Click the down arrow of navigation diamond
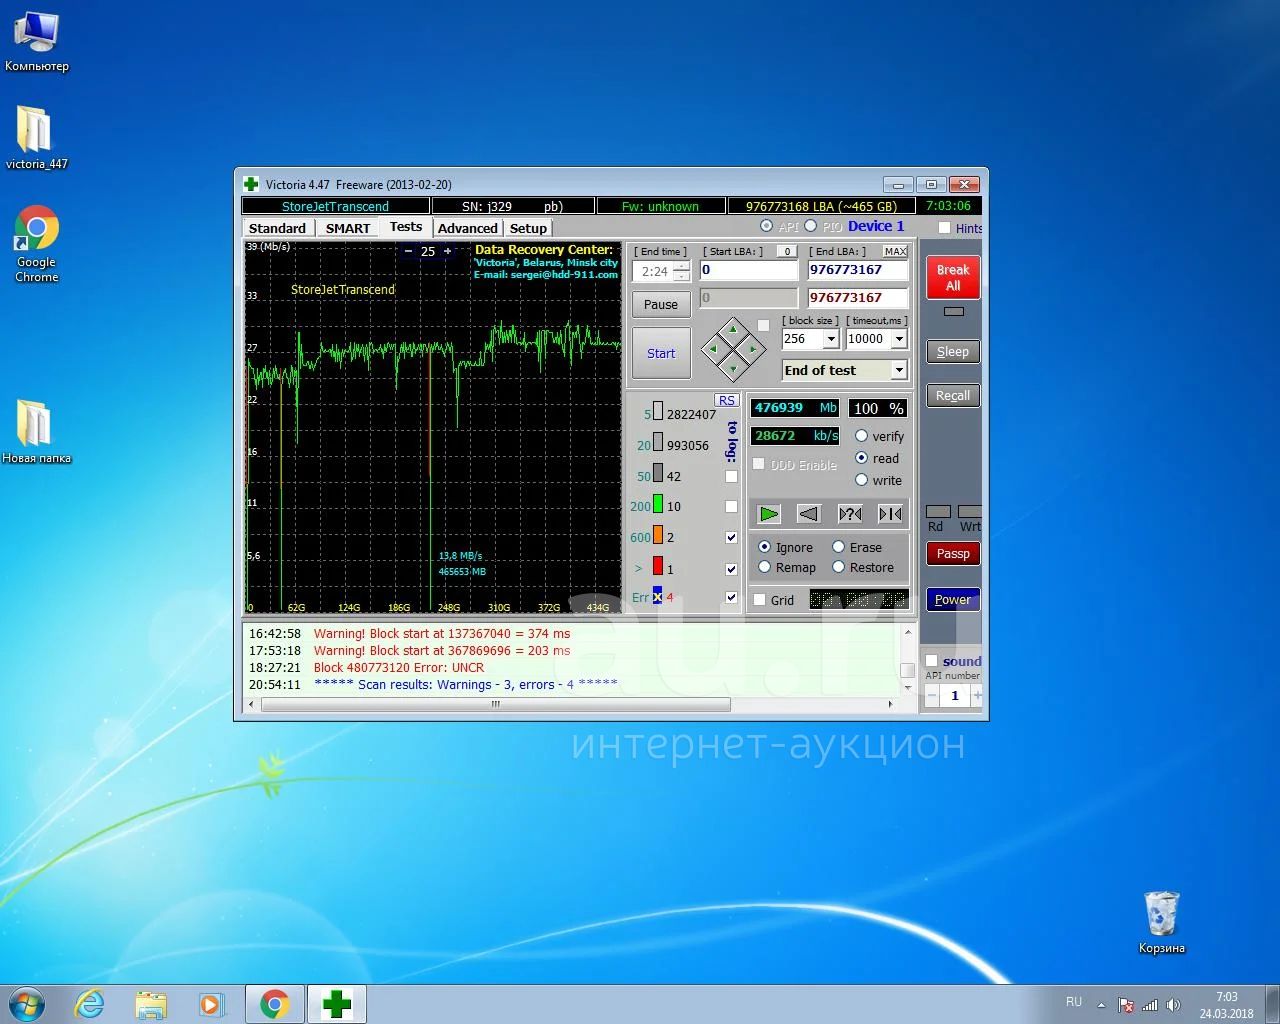This screenshot has height=1024, width=1280. (x=733, y=368)
